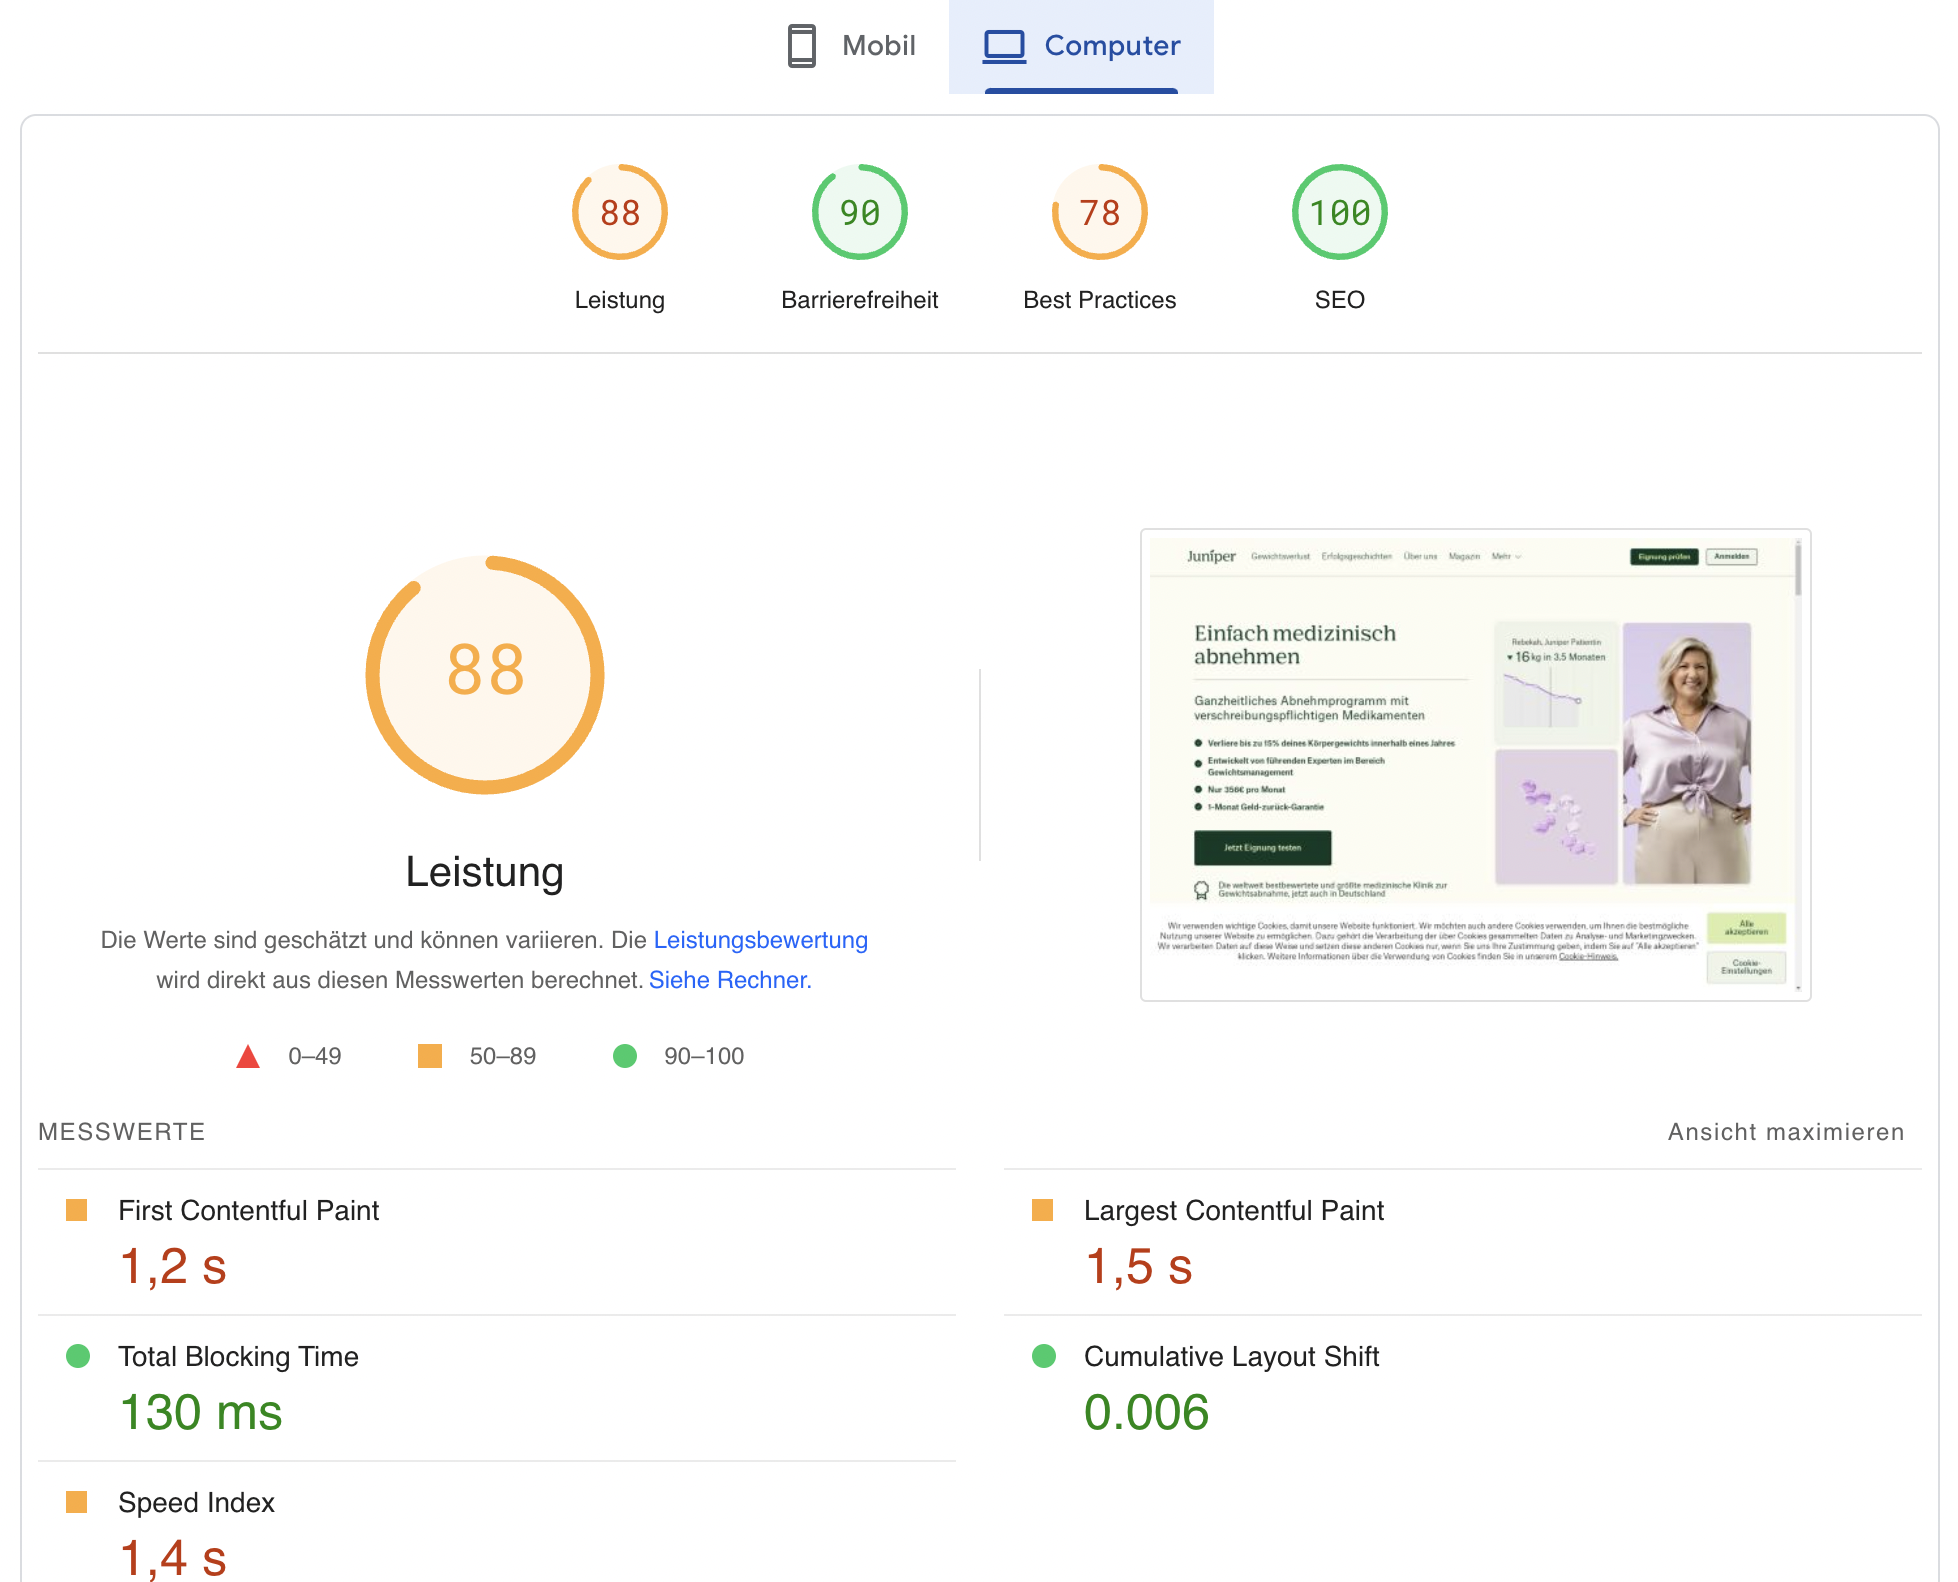Click the Cumulative Layout Shift green dot

[x=1044, y=1356]
